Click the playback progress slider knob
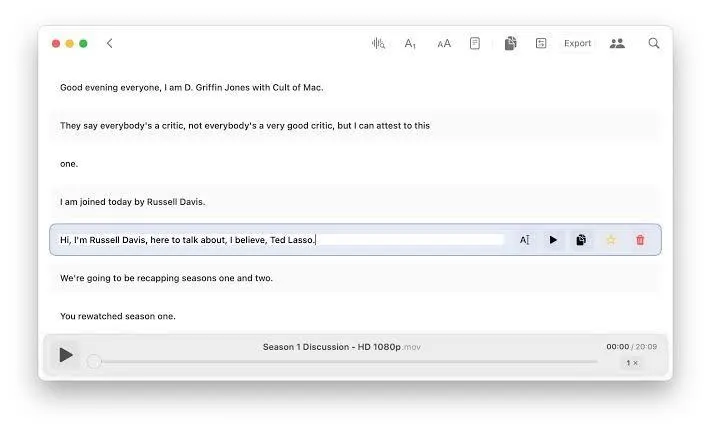The height and width of the screenshot is (431, 711). coord(94,362)
